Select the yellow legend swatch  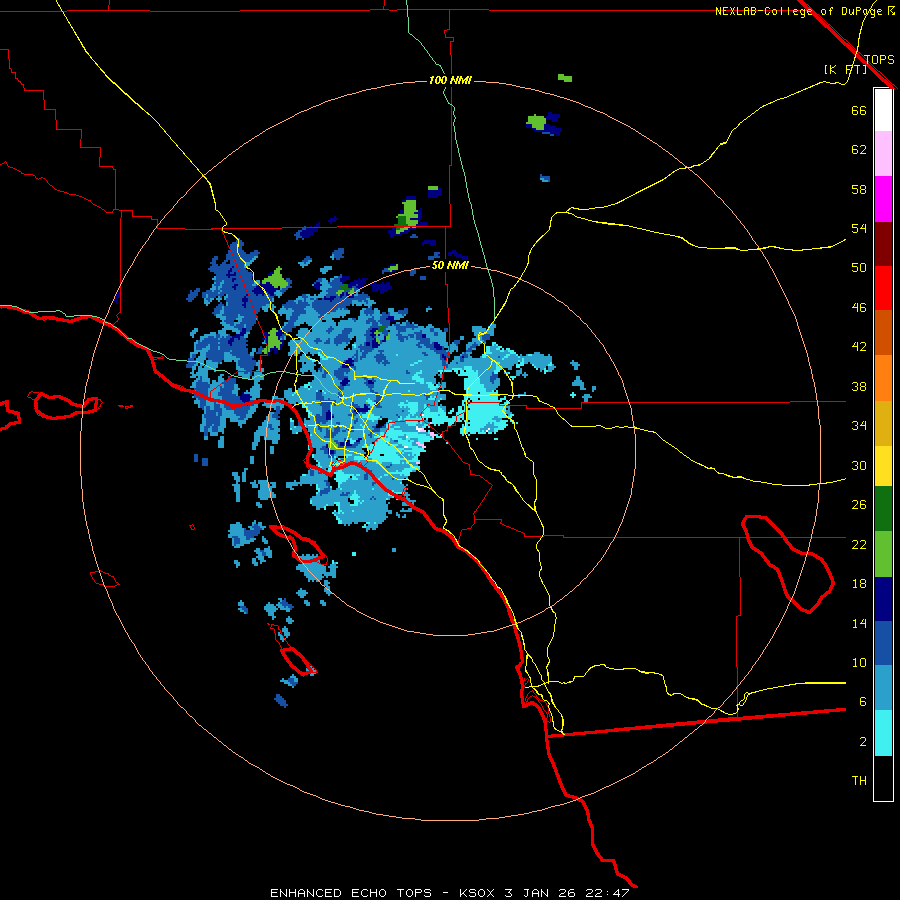883,466
